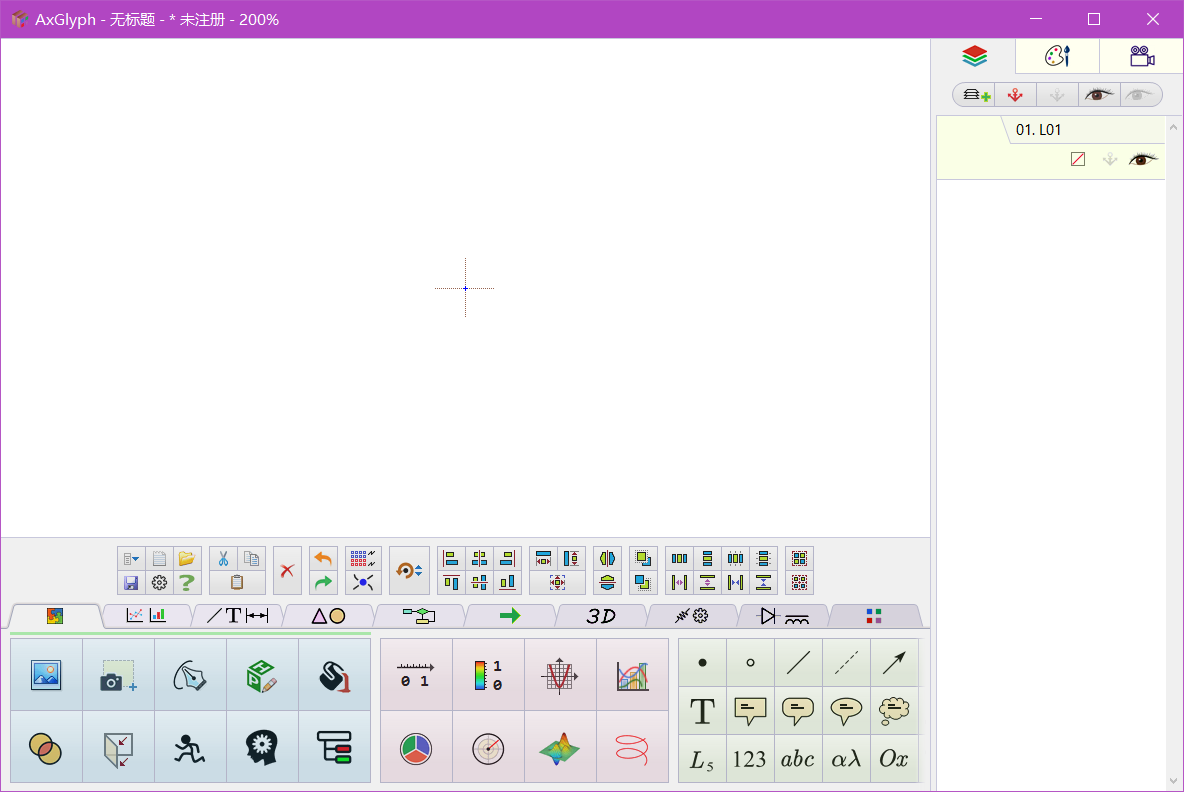Show all layers with dark eye button

[x=1099, y=94]
